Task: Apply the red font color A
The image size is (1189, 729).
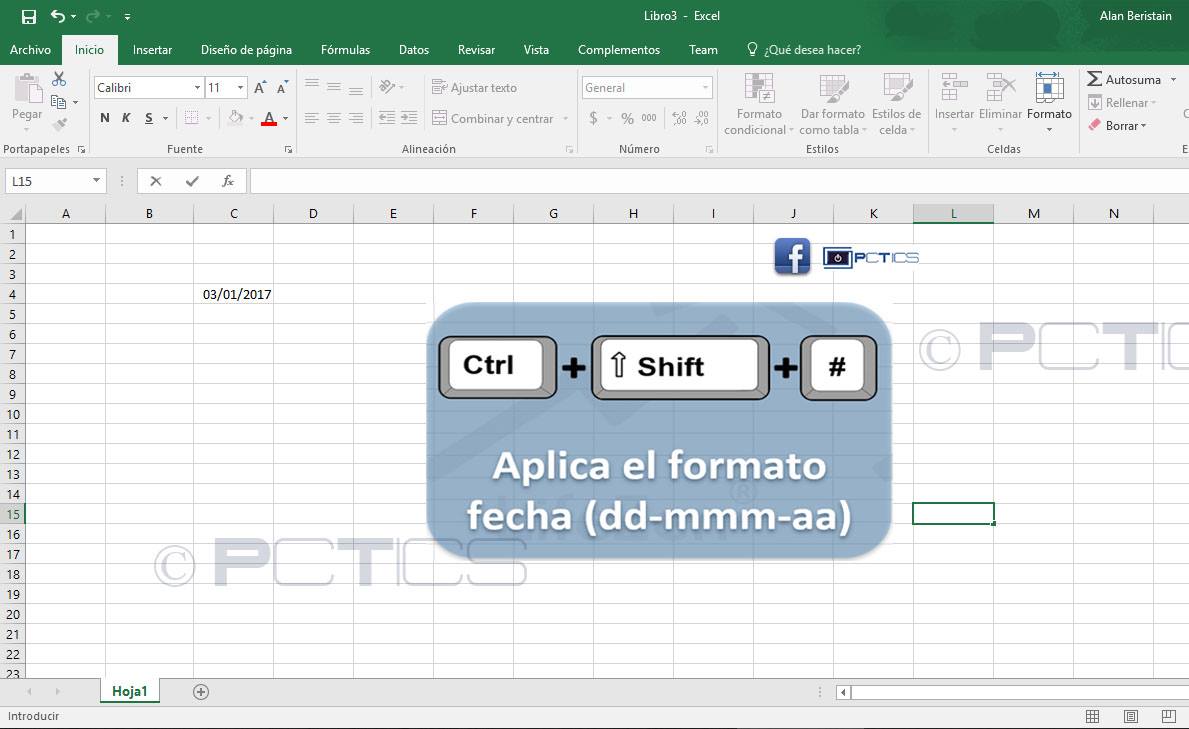Action: [268, 118]
